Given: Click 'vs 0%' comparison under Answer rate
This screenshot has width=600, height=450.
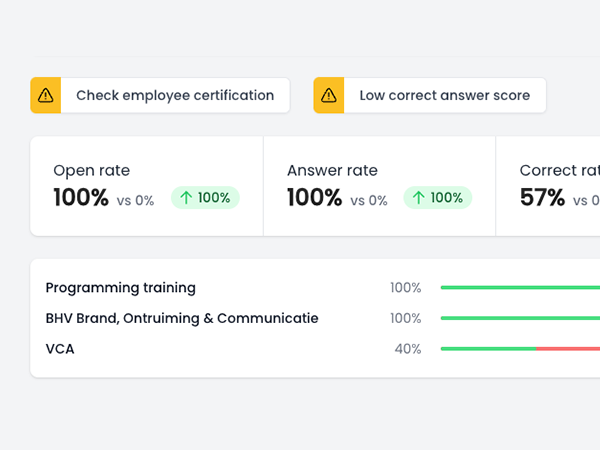Looking at the screenshot, I should point(368,200).
